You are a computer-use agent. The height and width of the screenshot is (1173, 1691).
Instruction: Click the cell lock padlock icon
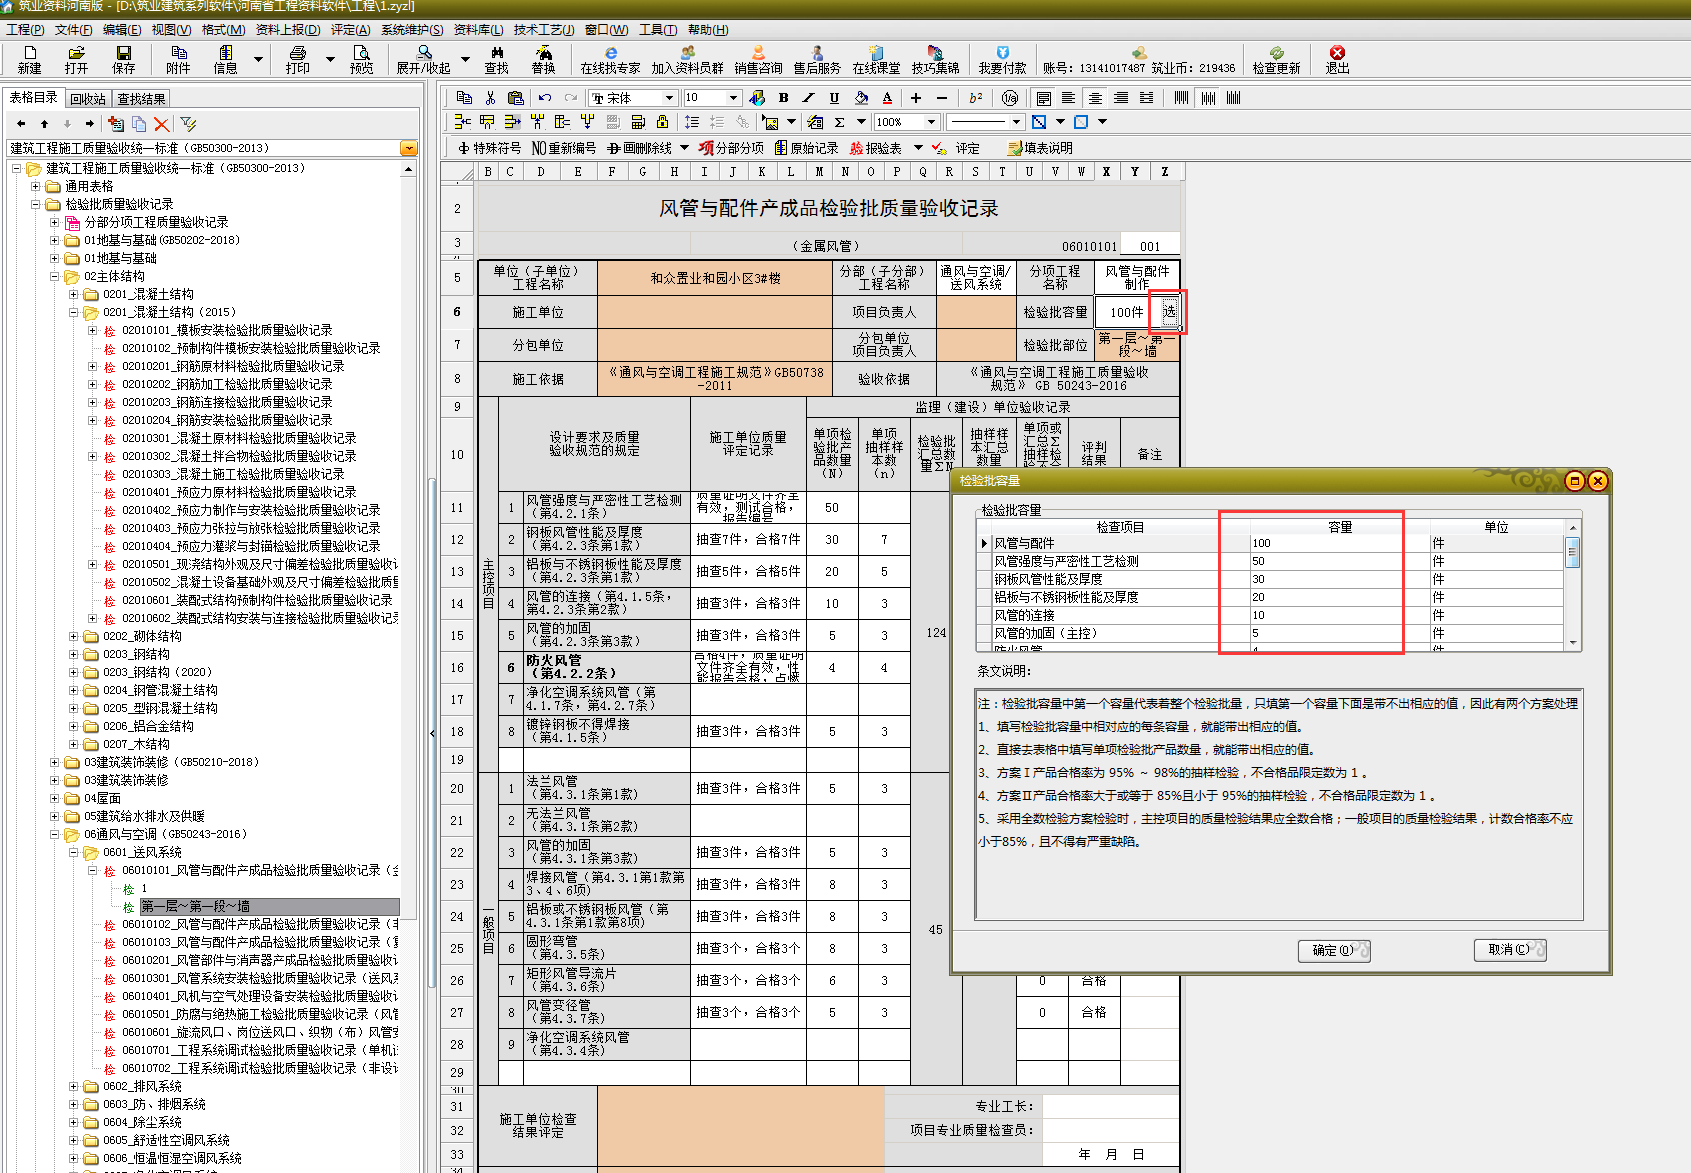tap(662, 122)
